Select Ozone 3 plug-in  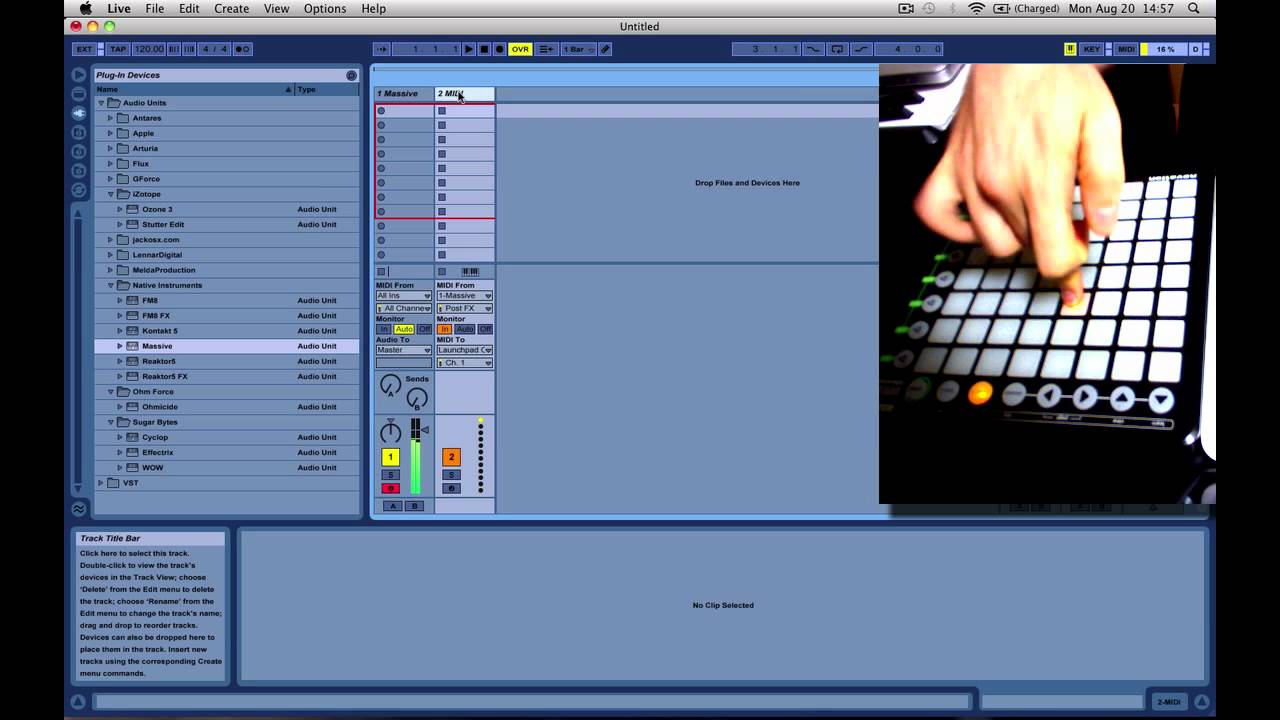(x=227, y=209)
